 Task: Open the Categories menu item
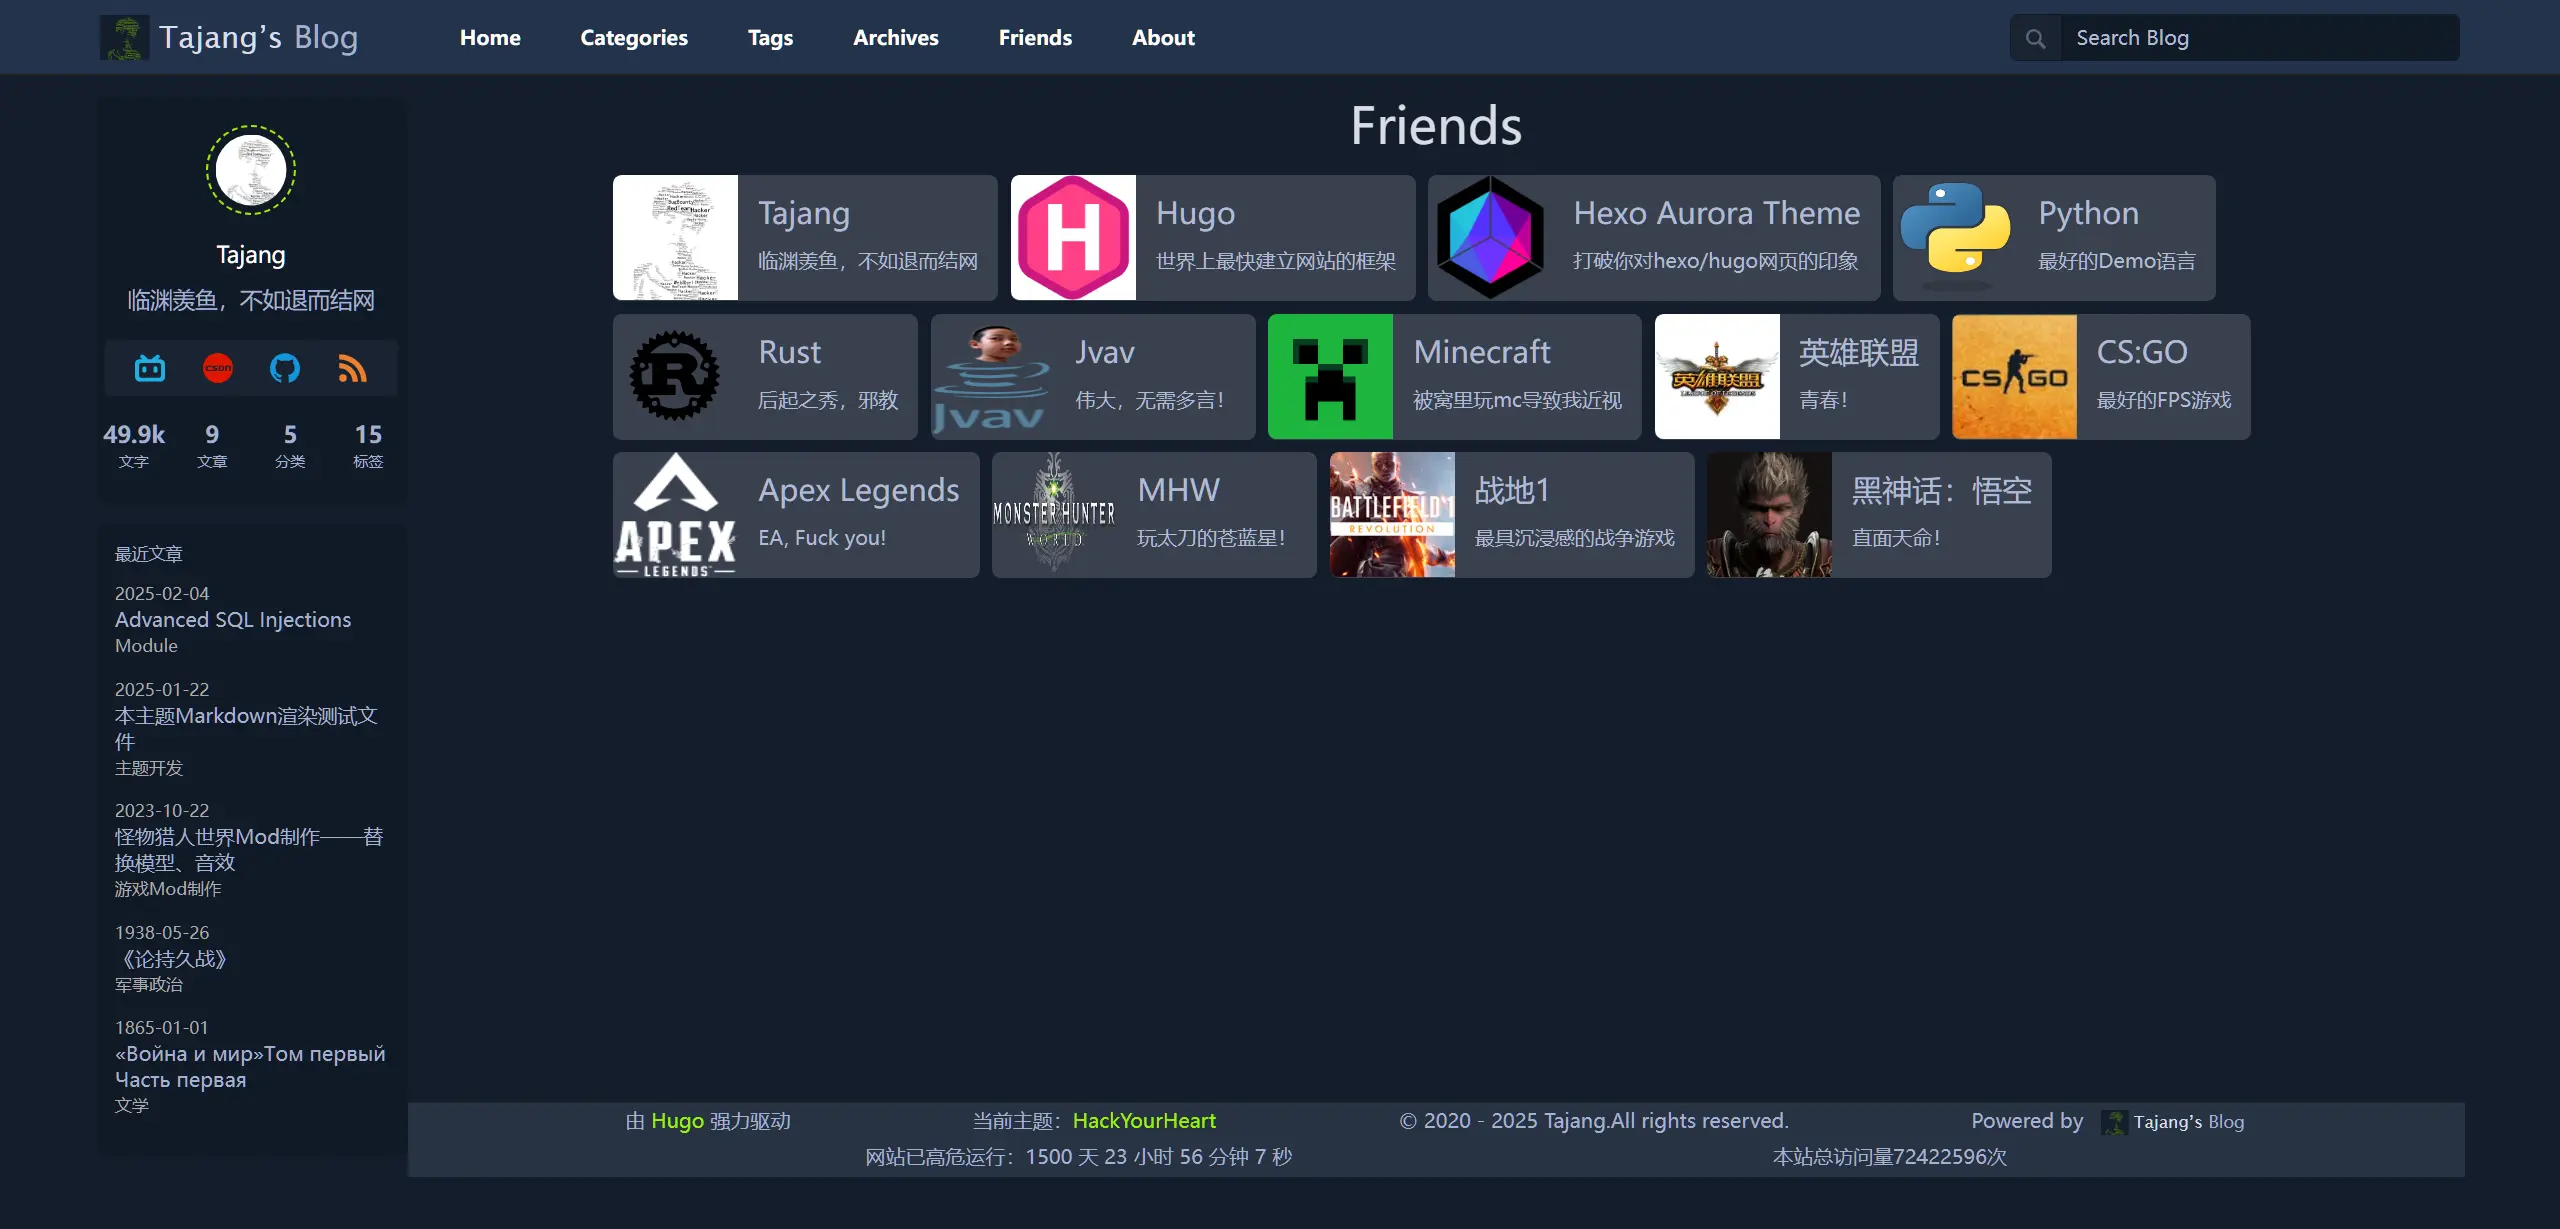pos(634,38)
